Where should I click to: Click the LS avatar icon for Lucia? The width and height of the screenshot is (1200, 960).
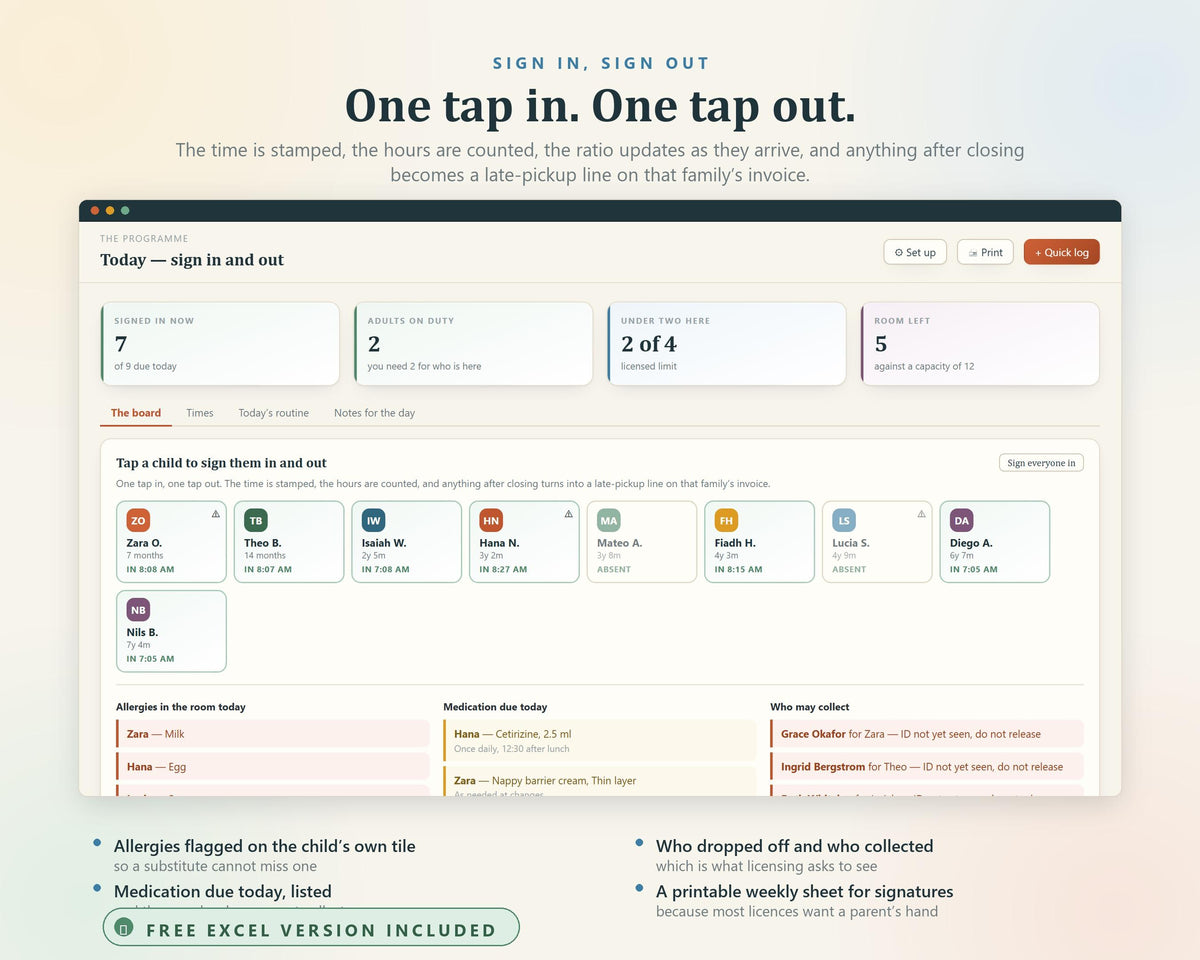tap(845, 520)
